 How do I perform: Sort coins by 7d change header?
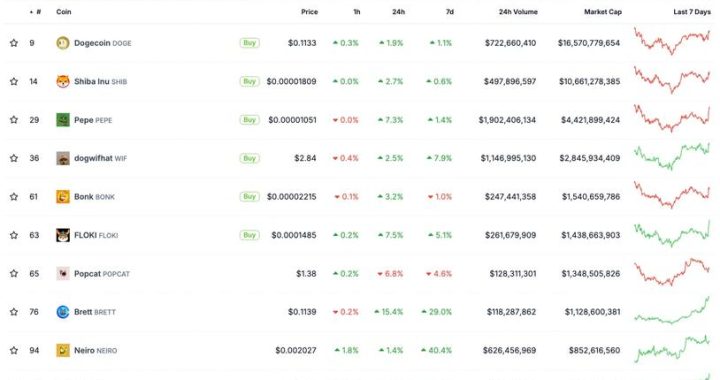[450, 12]
